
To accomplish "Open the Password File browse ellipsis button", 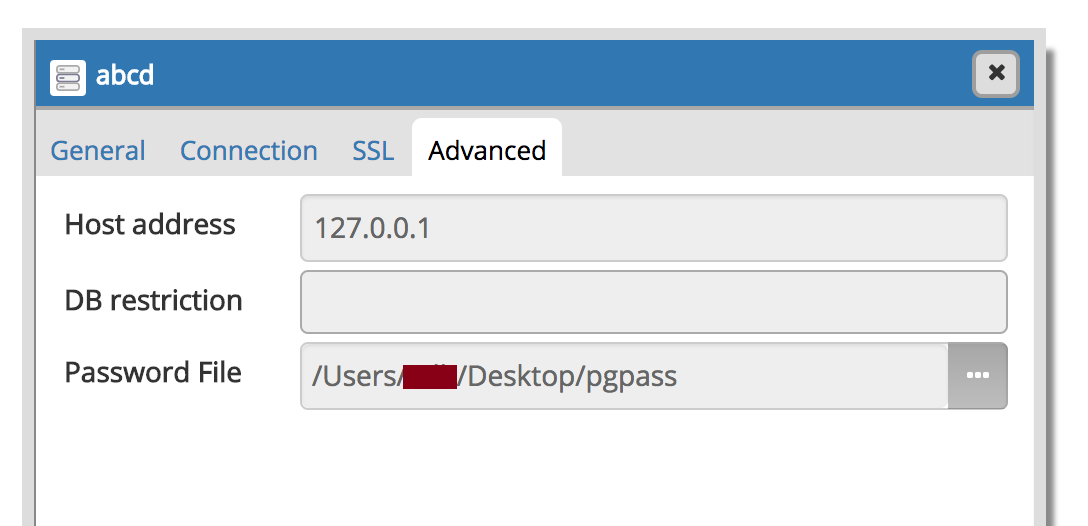I will point(977,376).
